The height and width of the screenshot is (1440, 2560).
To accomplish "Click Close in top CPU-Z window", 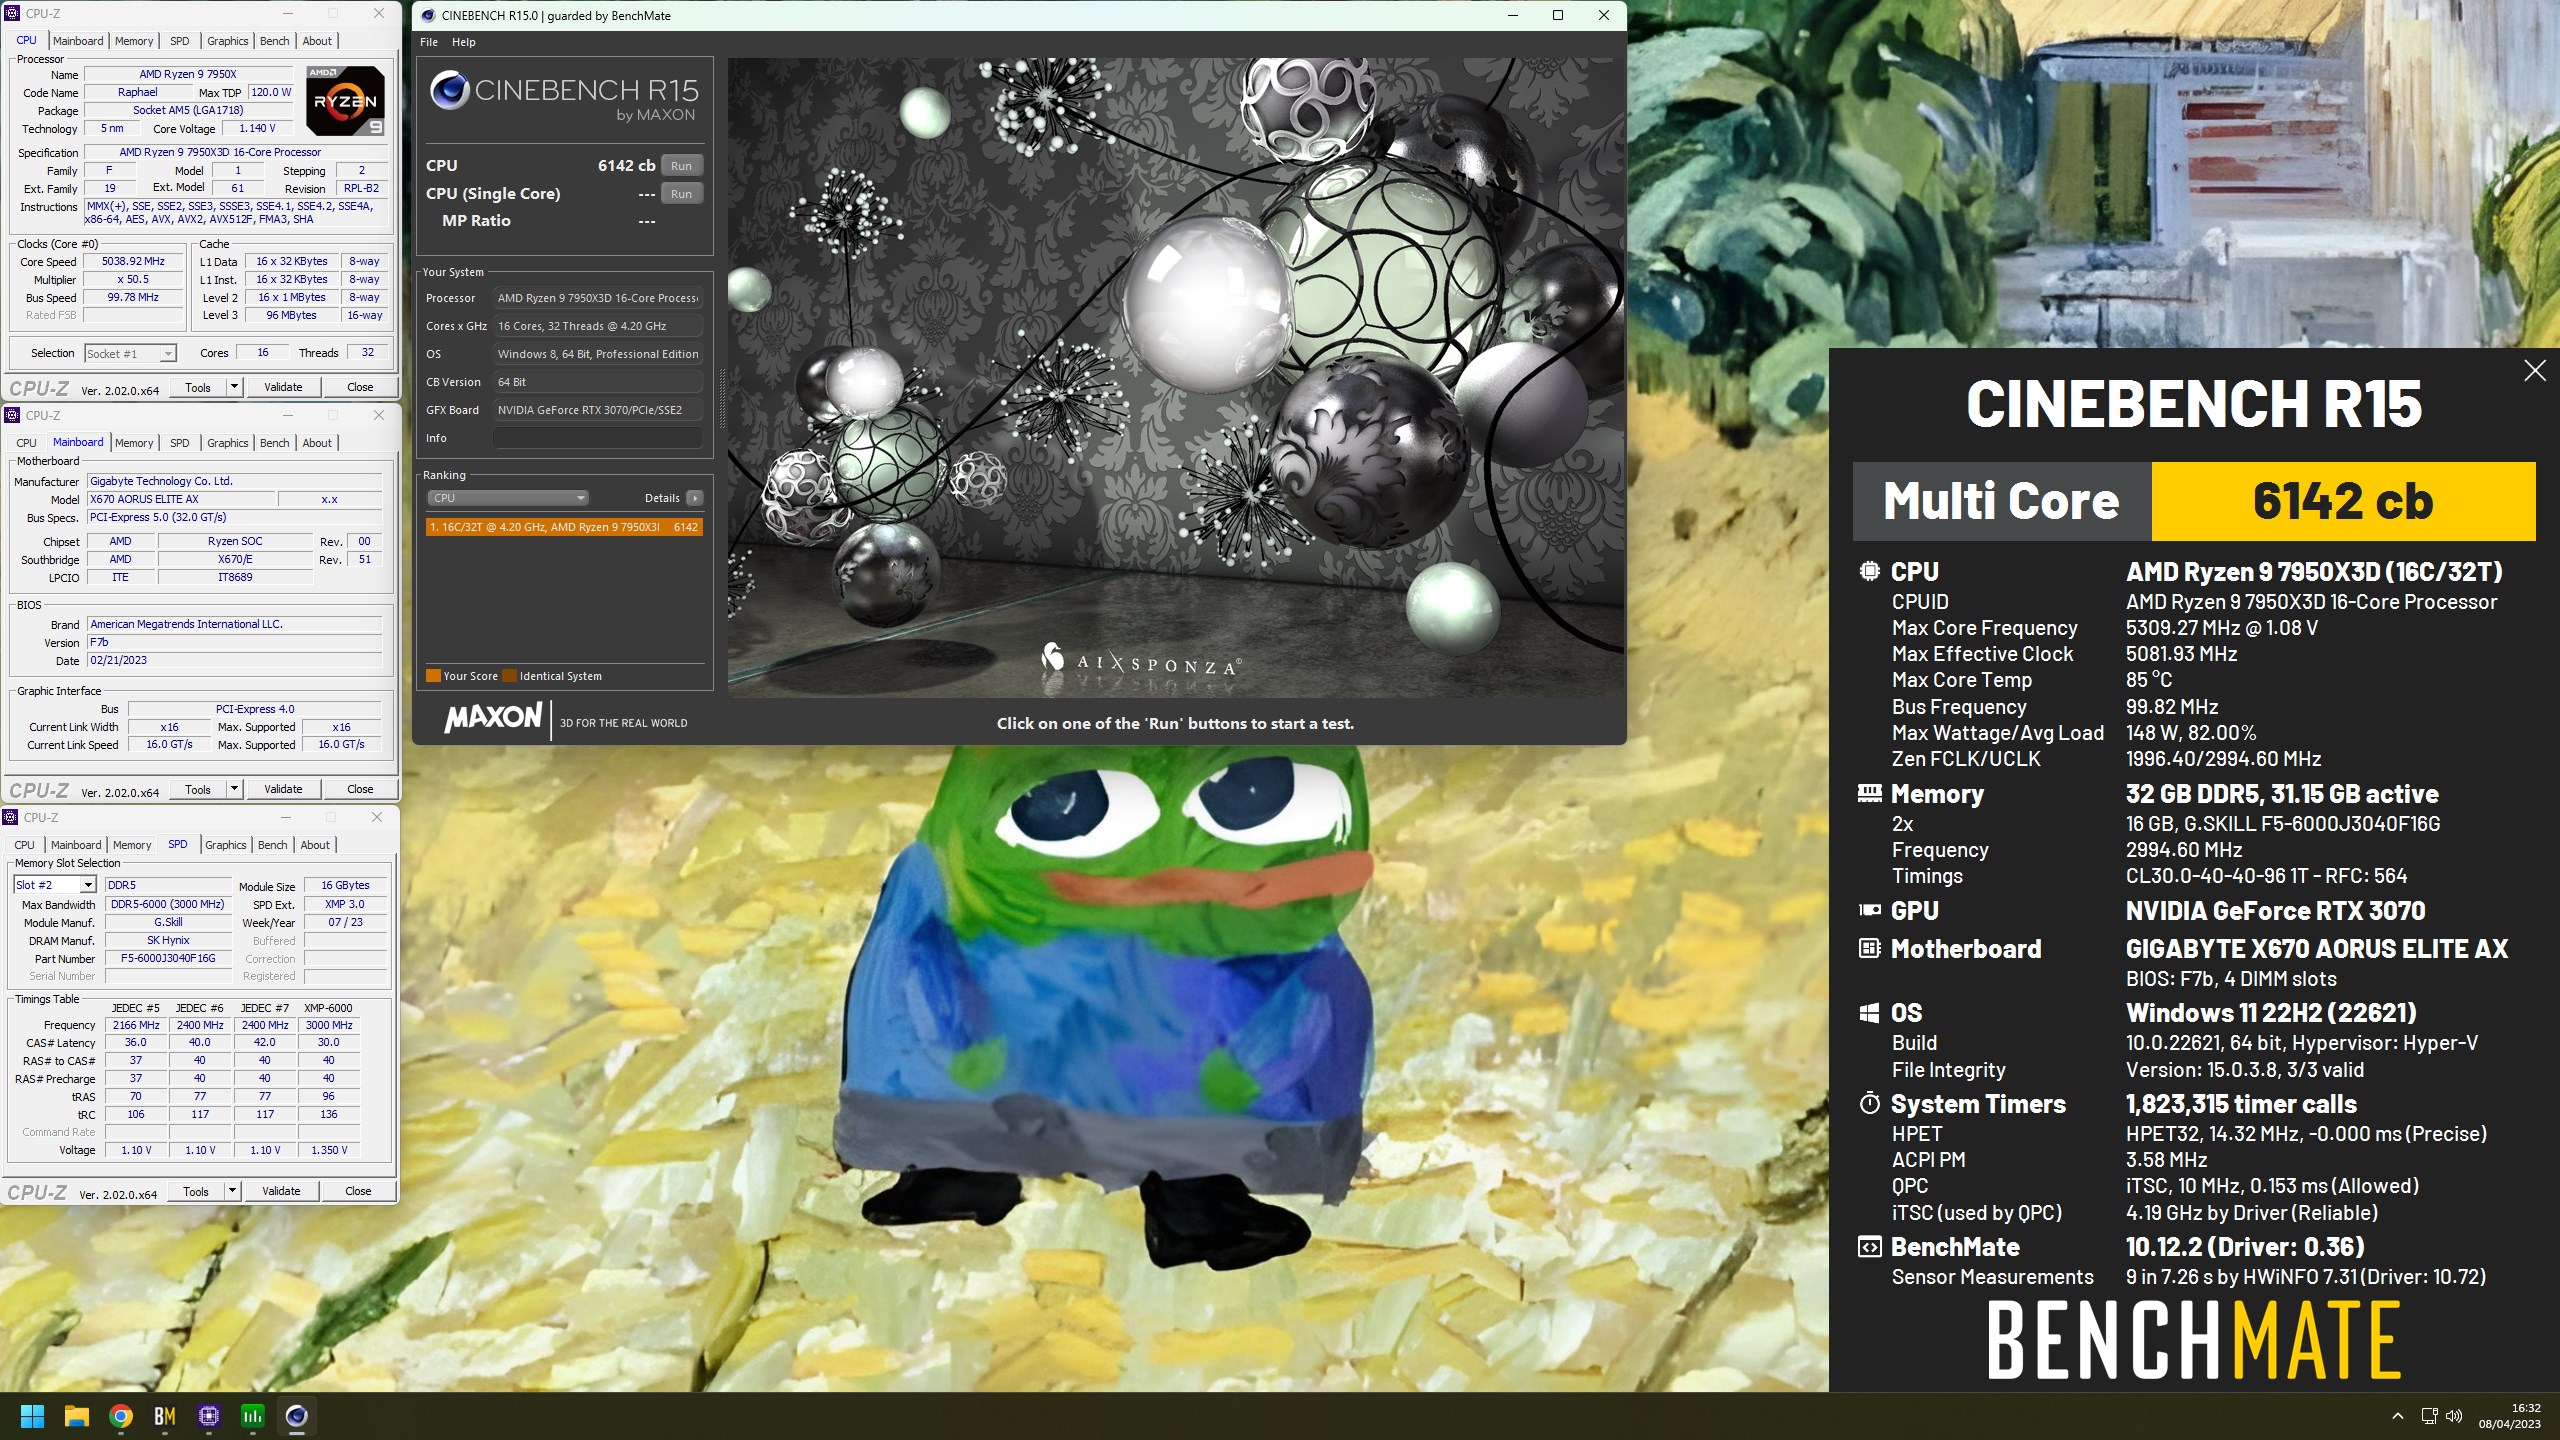I will click(x=360, y=387).
